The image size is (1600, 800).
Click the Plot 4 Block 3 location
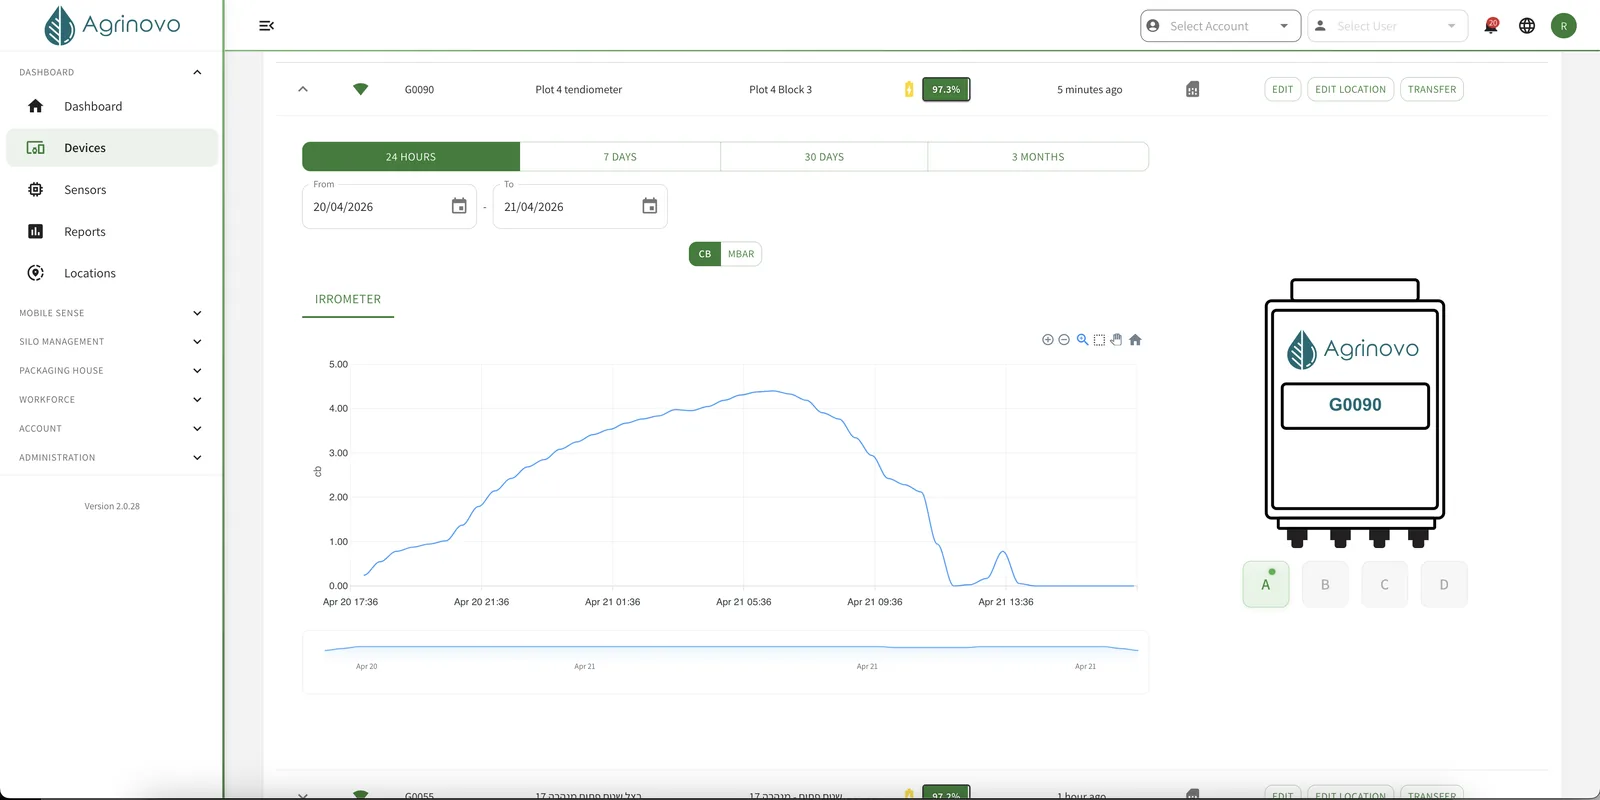tap(780, 90)
